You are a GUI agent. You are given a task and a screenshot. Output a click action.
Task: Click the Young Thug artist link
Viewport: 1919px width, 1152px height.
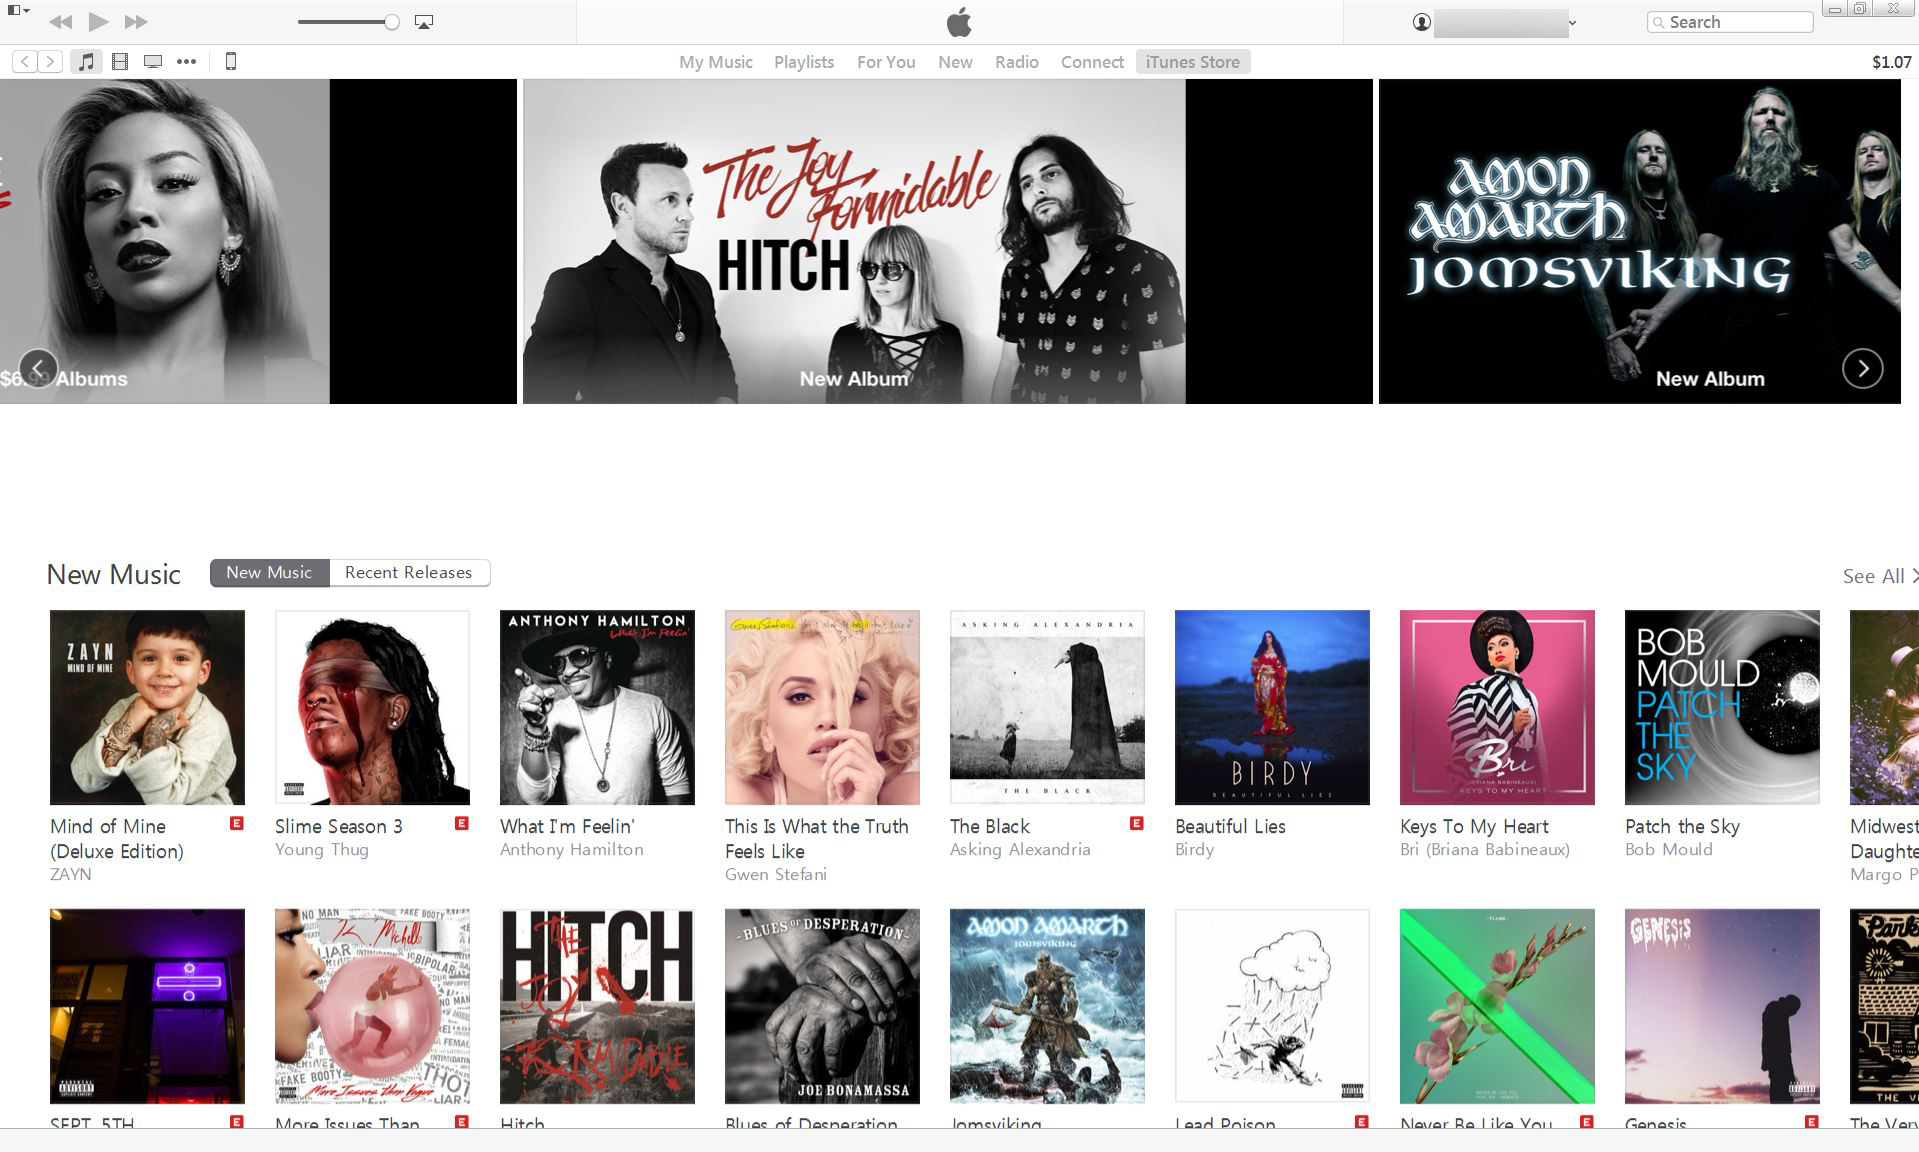click(322, 850)
